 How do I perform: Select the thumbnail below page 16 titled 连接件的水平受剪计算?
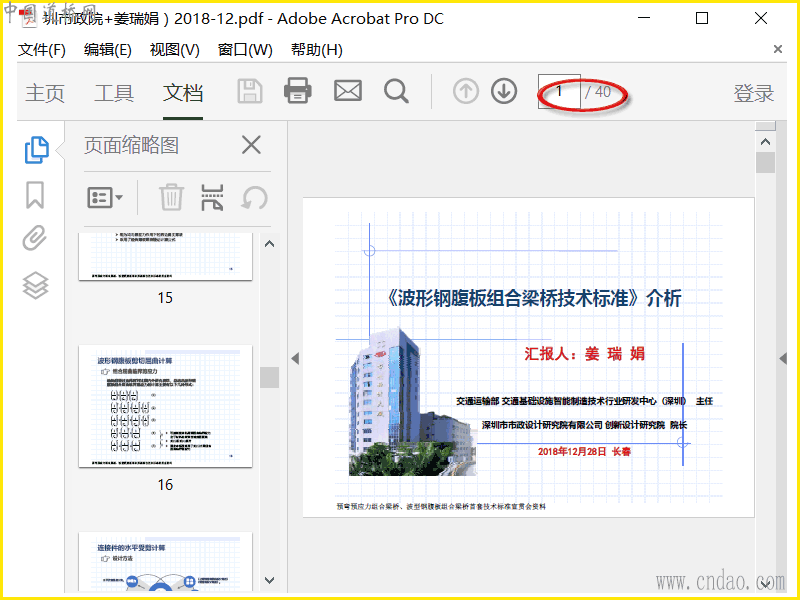(165, 562)
